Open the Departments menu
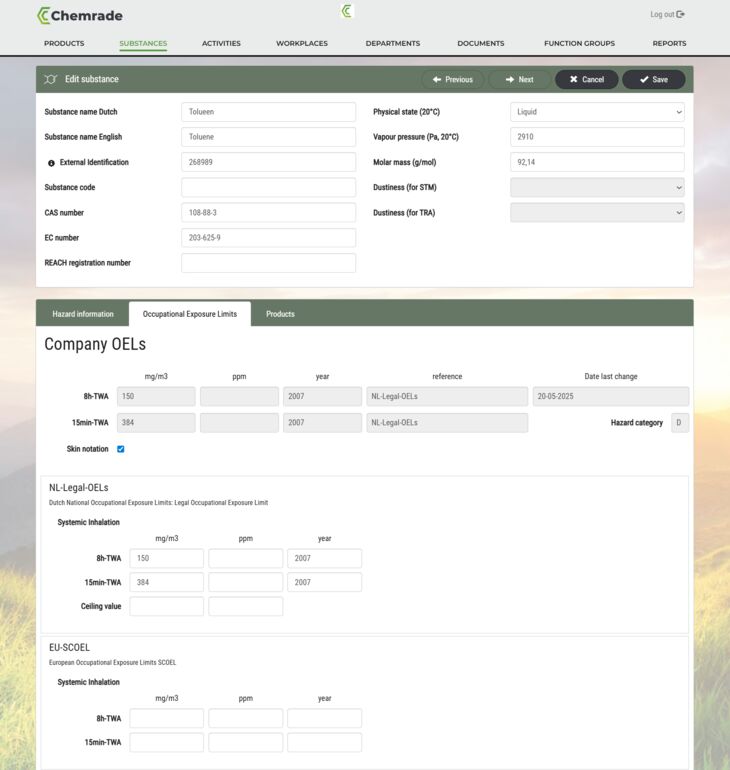 [x=393, y=43]
